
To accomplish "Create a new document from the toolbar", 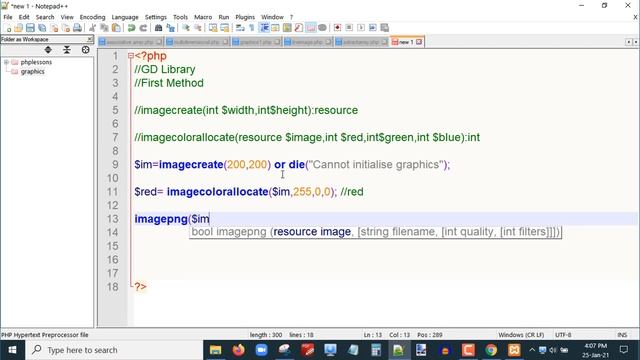I will click(x=7, y=28).
